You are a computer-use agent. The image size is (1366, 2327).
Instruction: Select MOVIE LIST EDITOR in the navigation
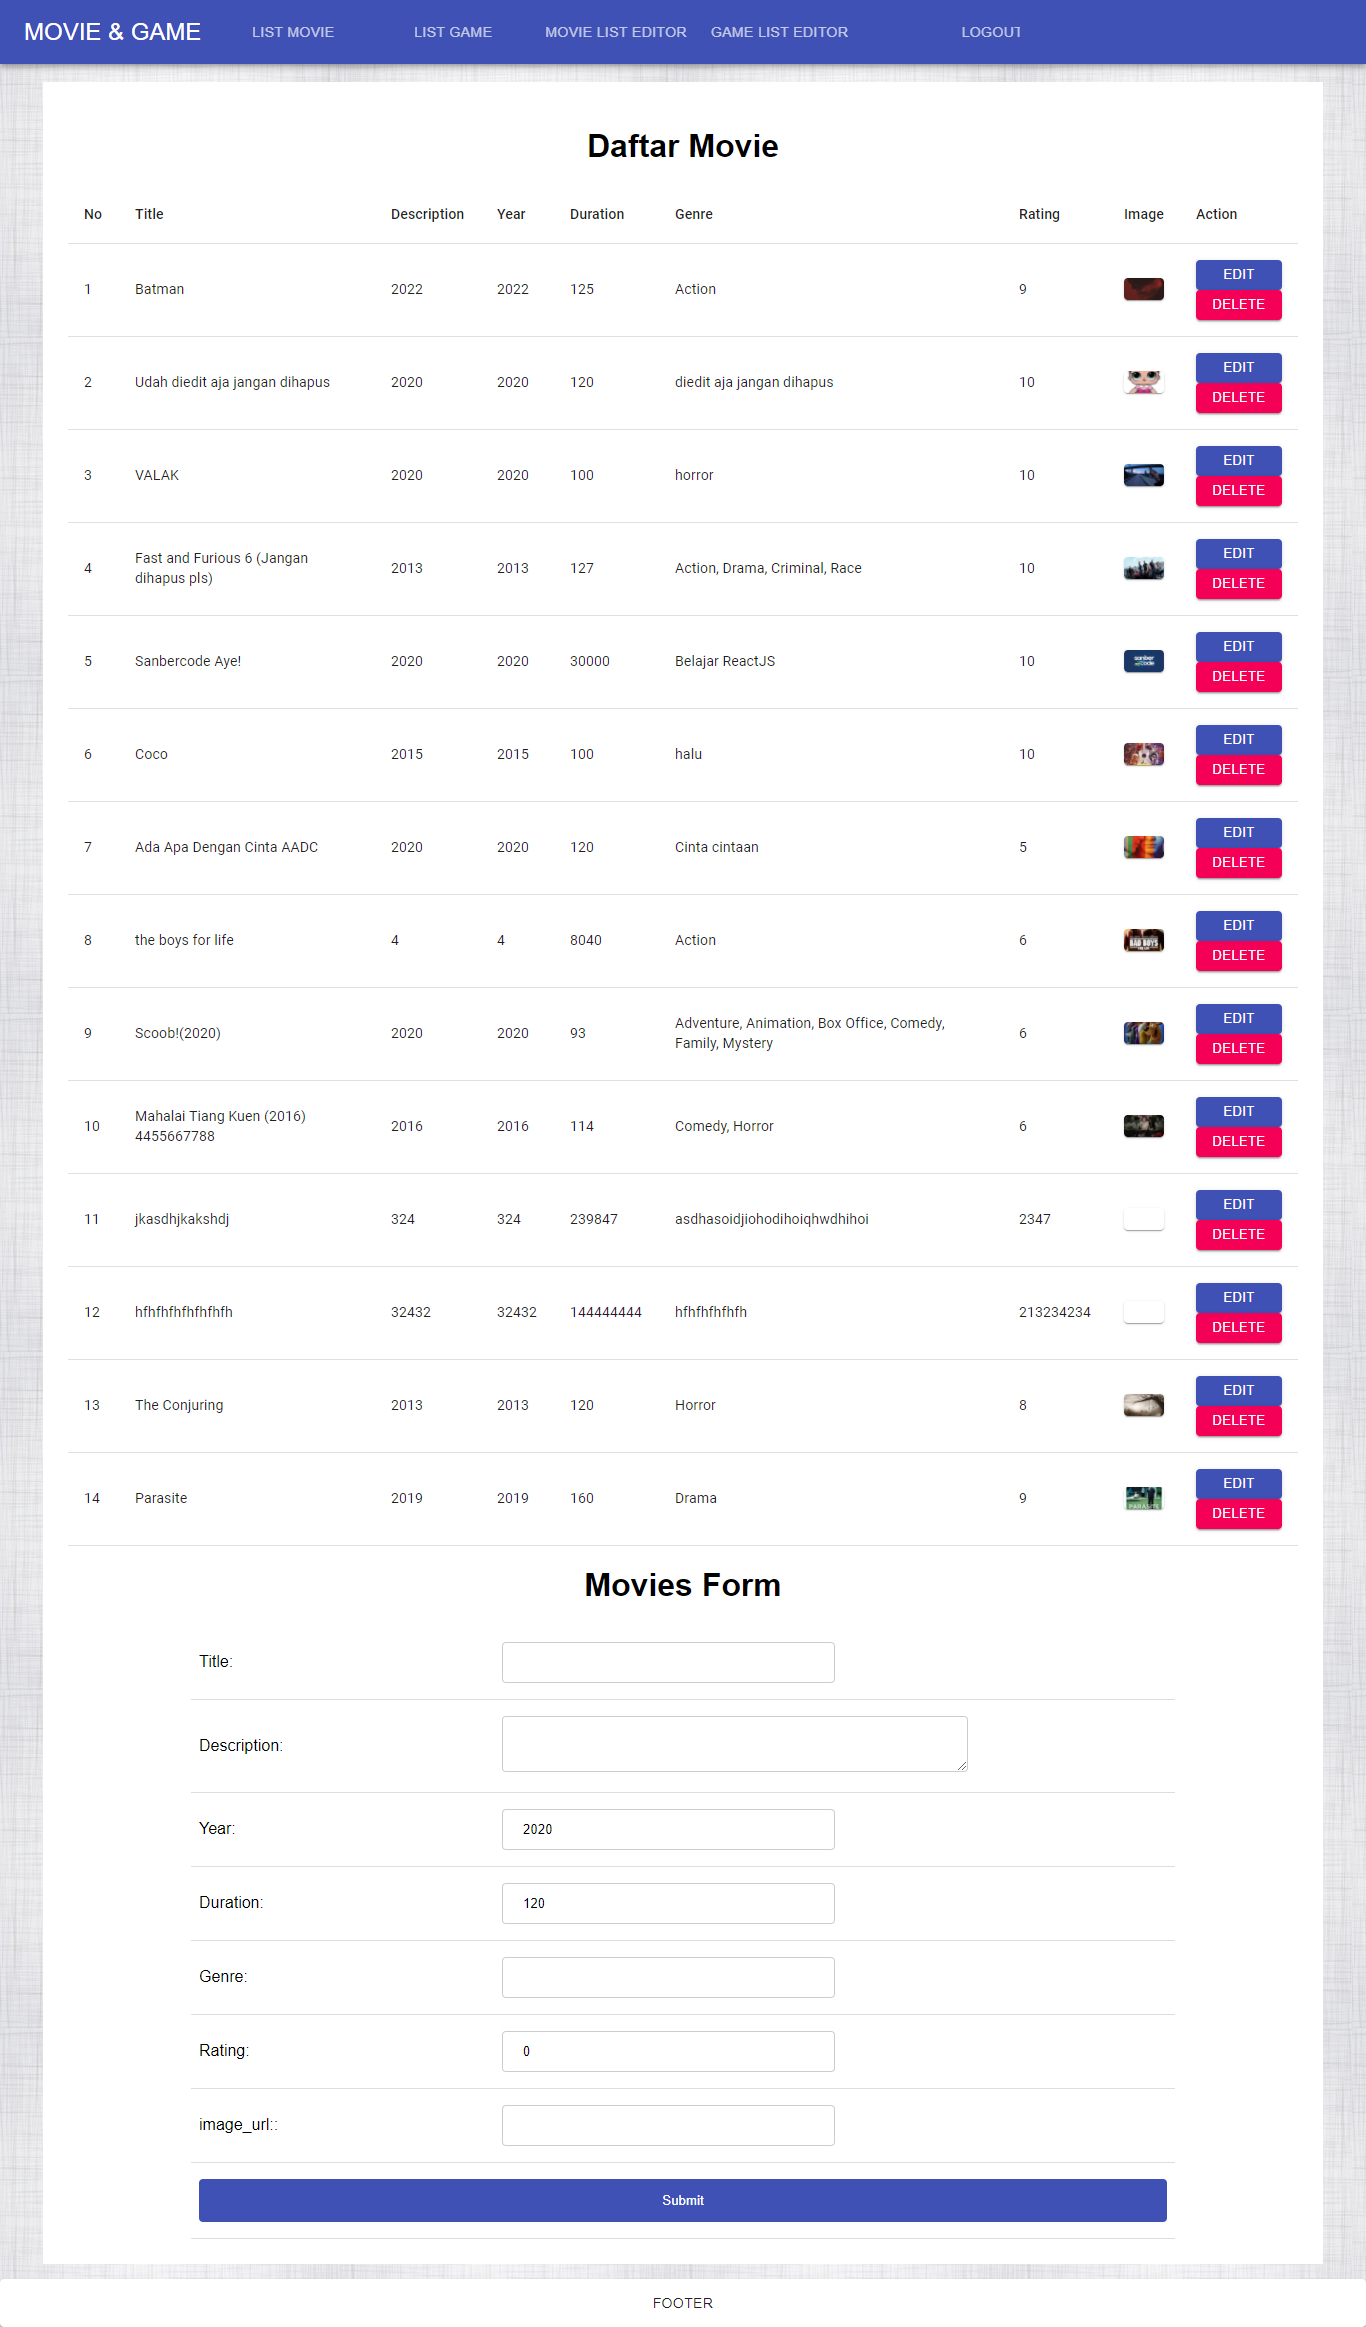pyautogui.click(x=615, y=32)
